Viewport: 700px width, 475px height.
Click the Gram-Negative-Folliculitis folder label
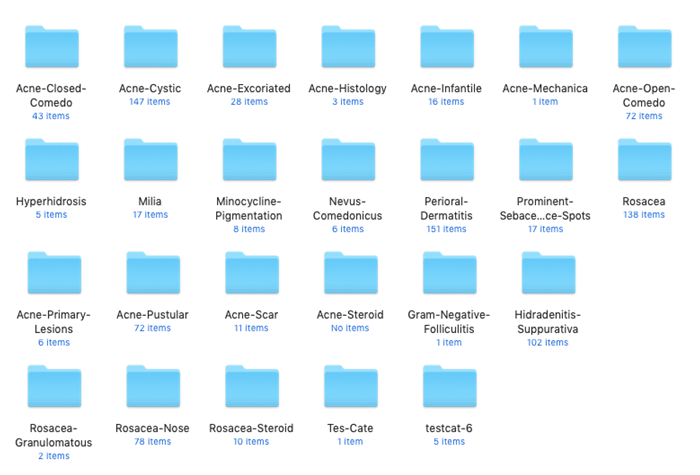449,322
